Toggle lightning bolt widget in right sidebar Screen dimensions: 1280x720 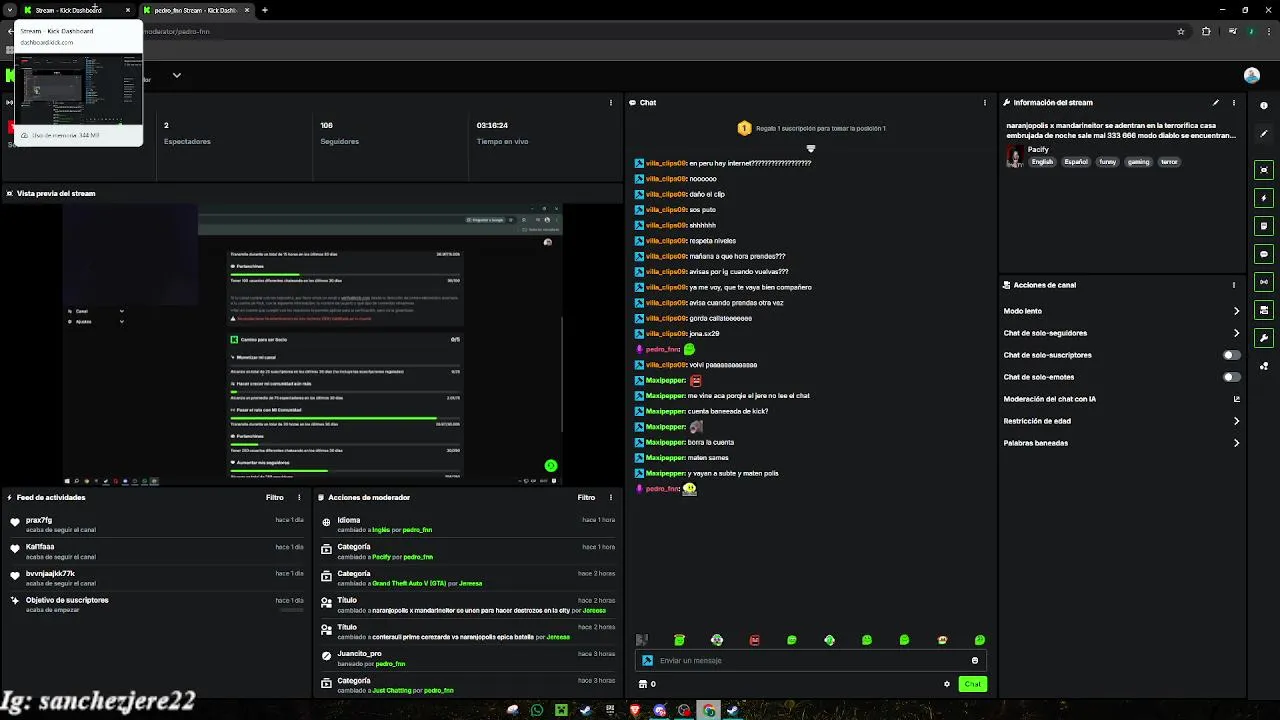click(1264, 198)
